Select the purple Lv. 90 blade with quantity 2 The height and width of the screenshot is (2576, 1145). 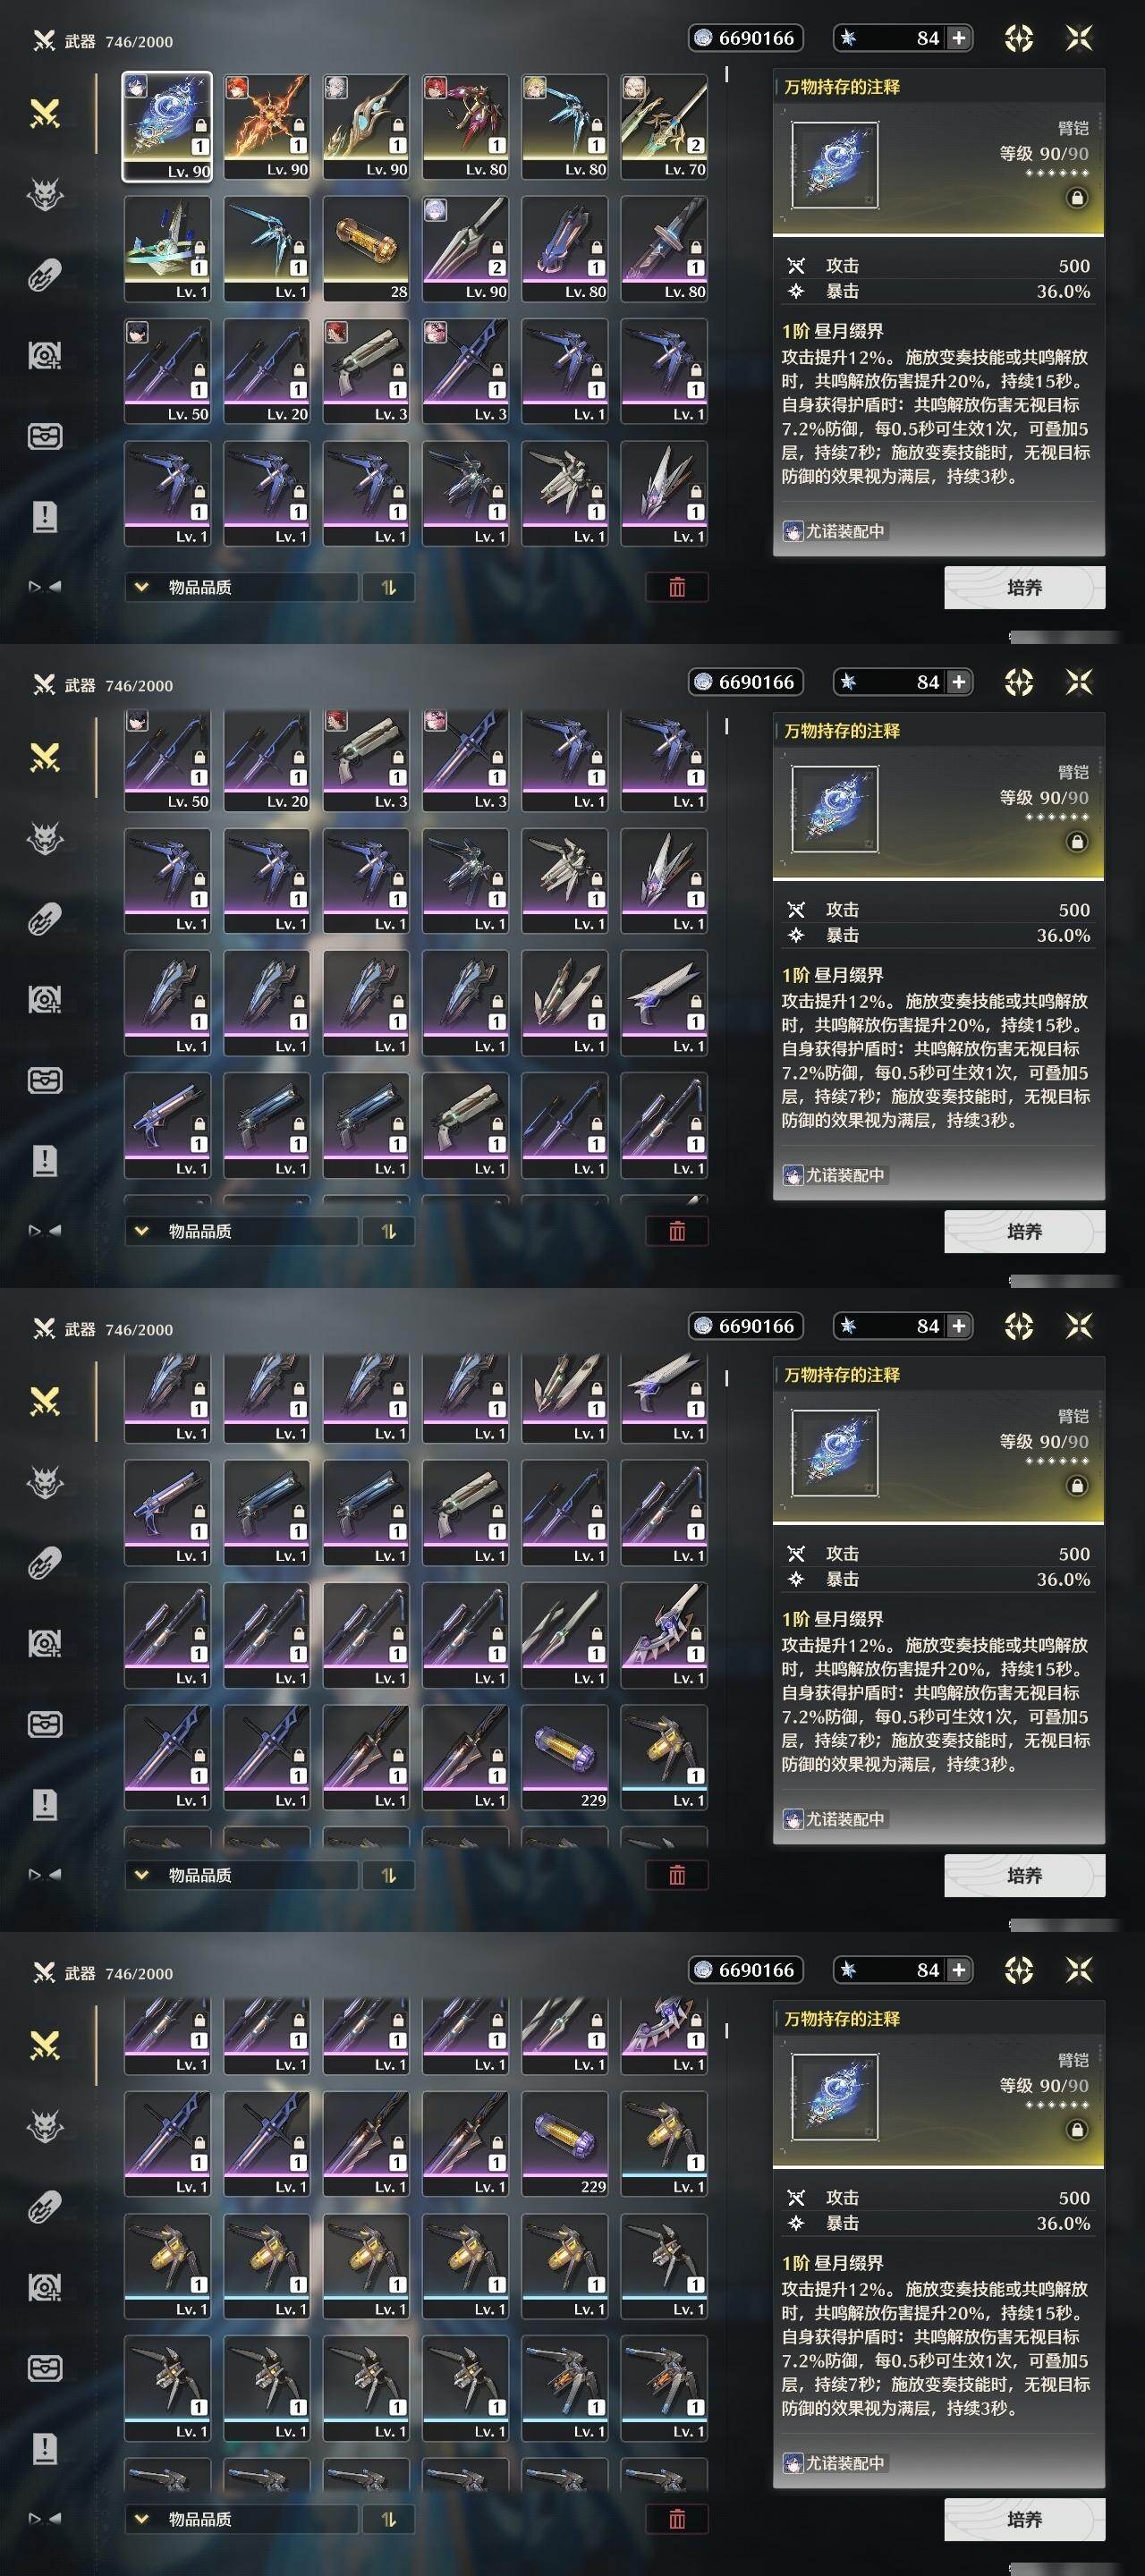[x=465, y=248]
